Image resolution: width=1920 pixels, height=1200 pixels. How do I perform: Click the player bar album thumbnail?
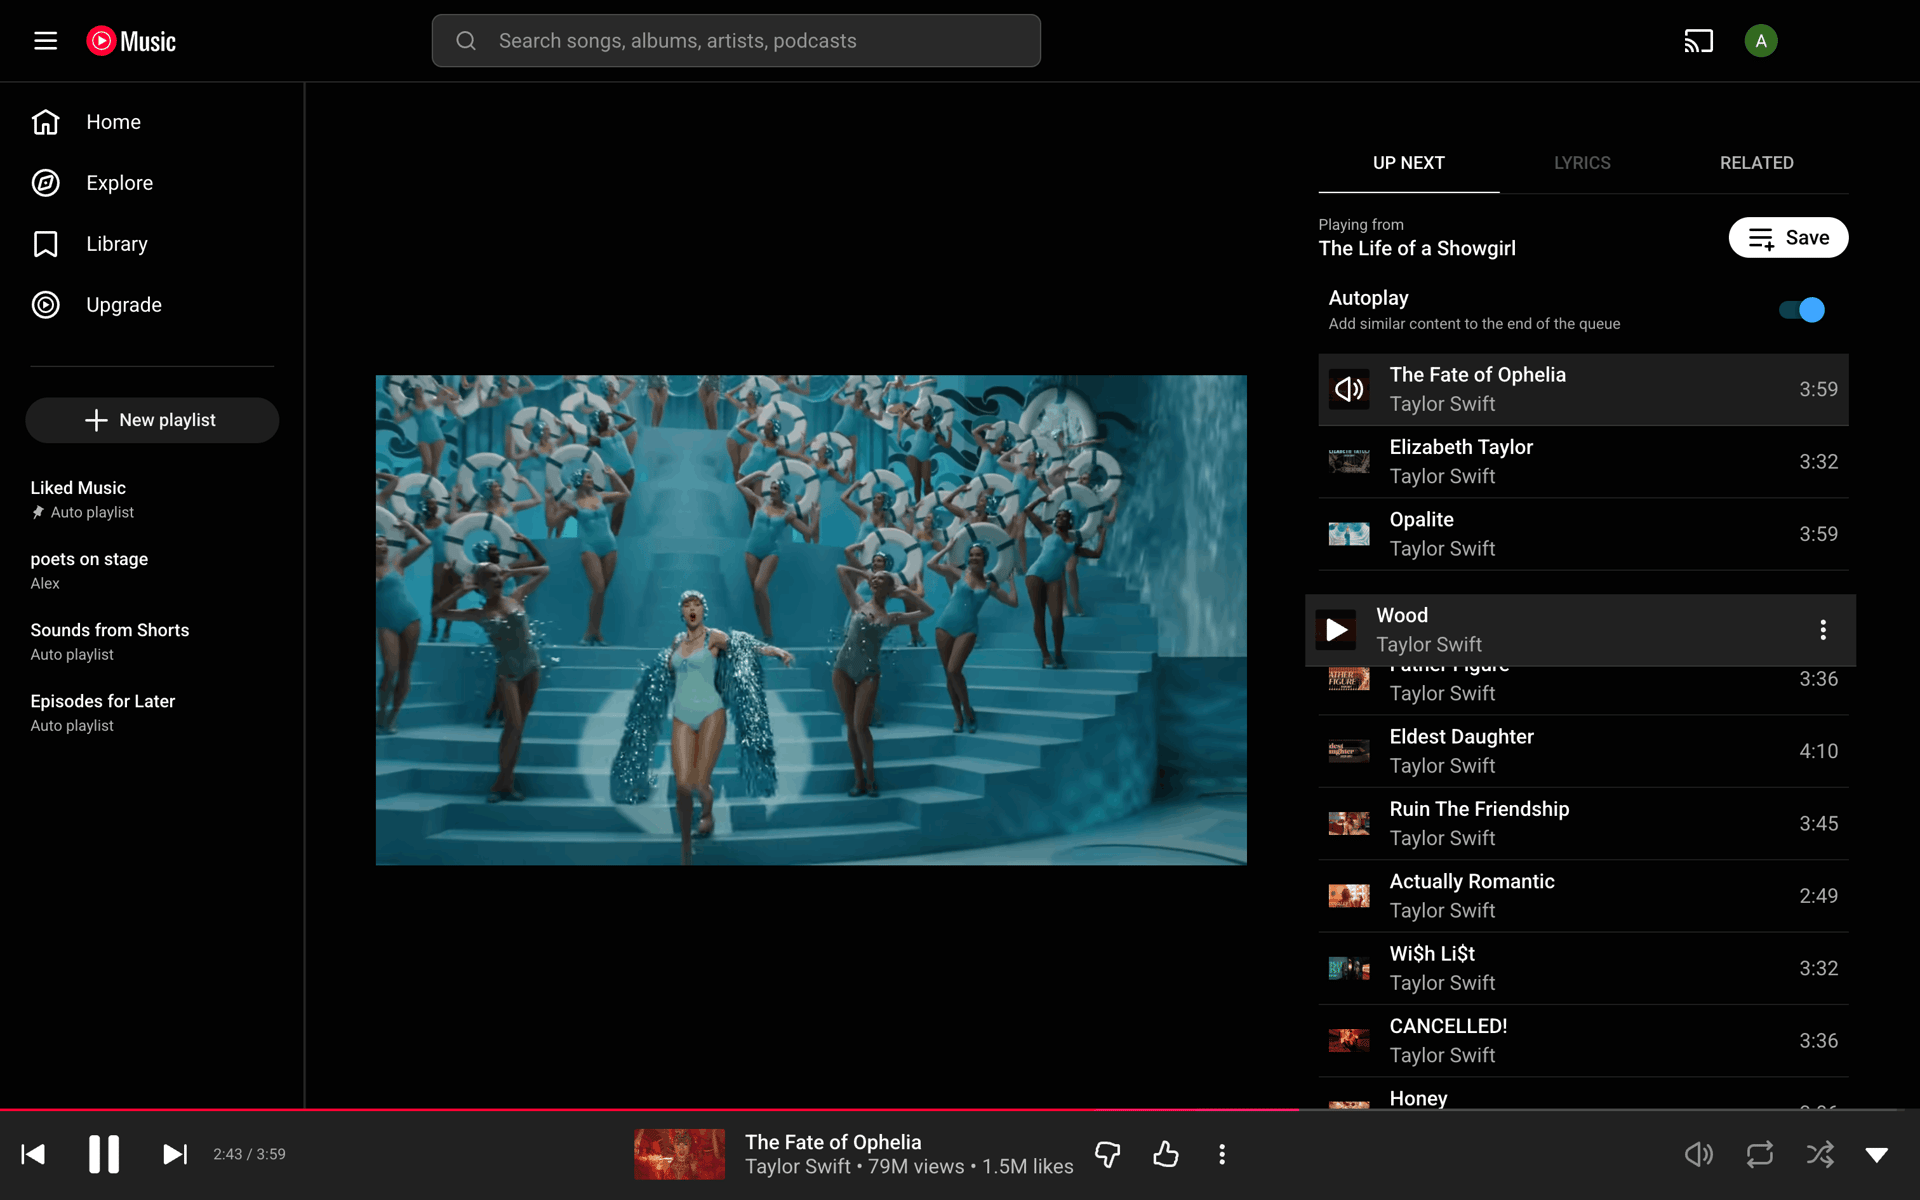pos(680,1154)
